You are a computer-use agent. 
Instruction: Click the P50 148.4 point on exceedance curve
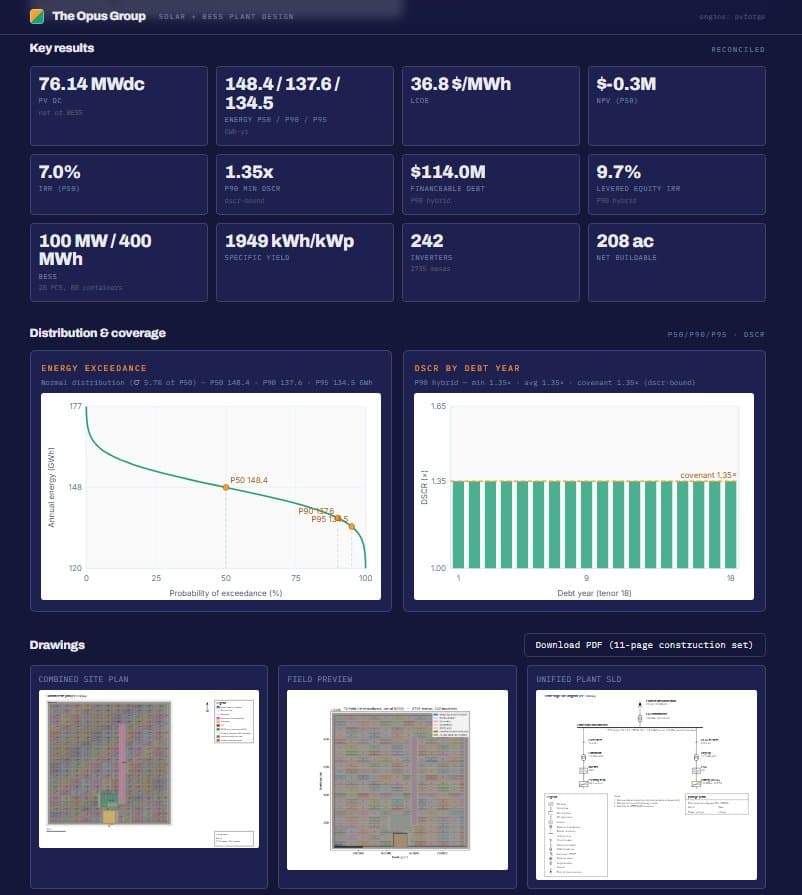(x=226, y=487)
